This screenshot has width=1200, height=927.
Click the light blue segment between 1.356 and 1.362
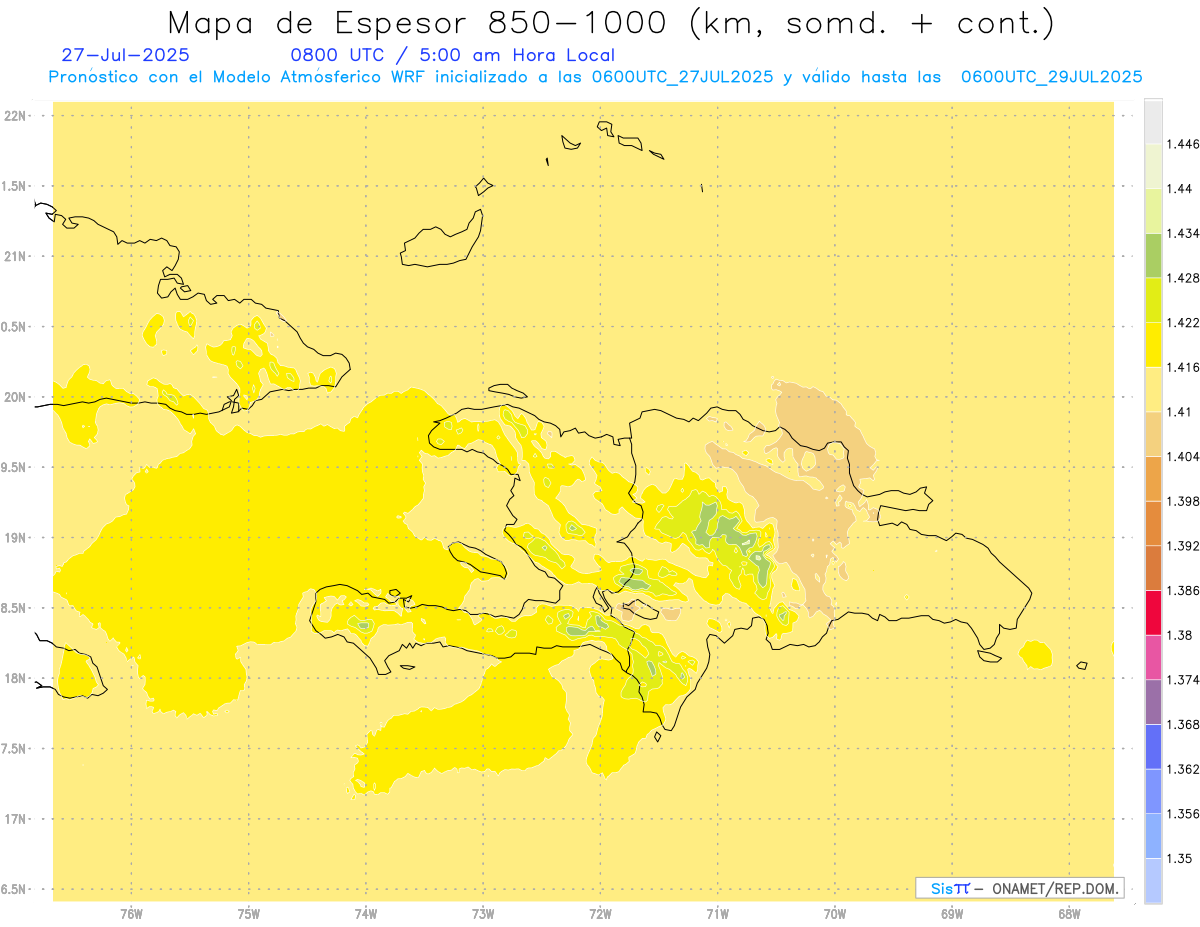coord(1153,791)
